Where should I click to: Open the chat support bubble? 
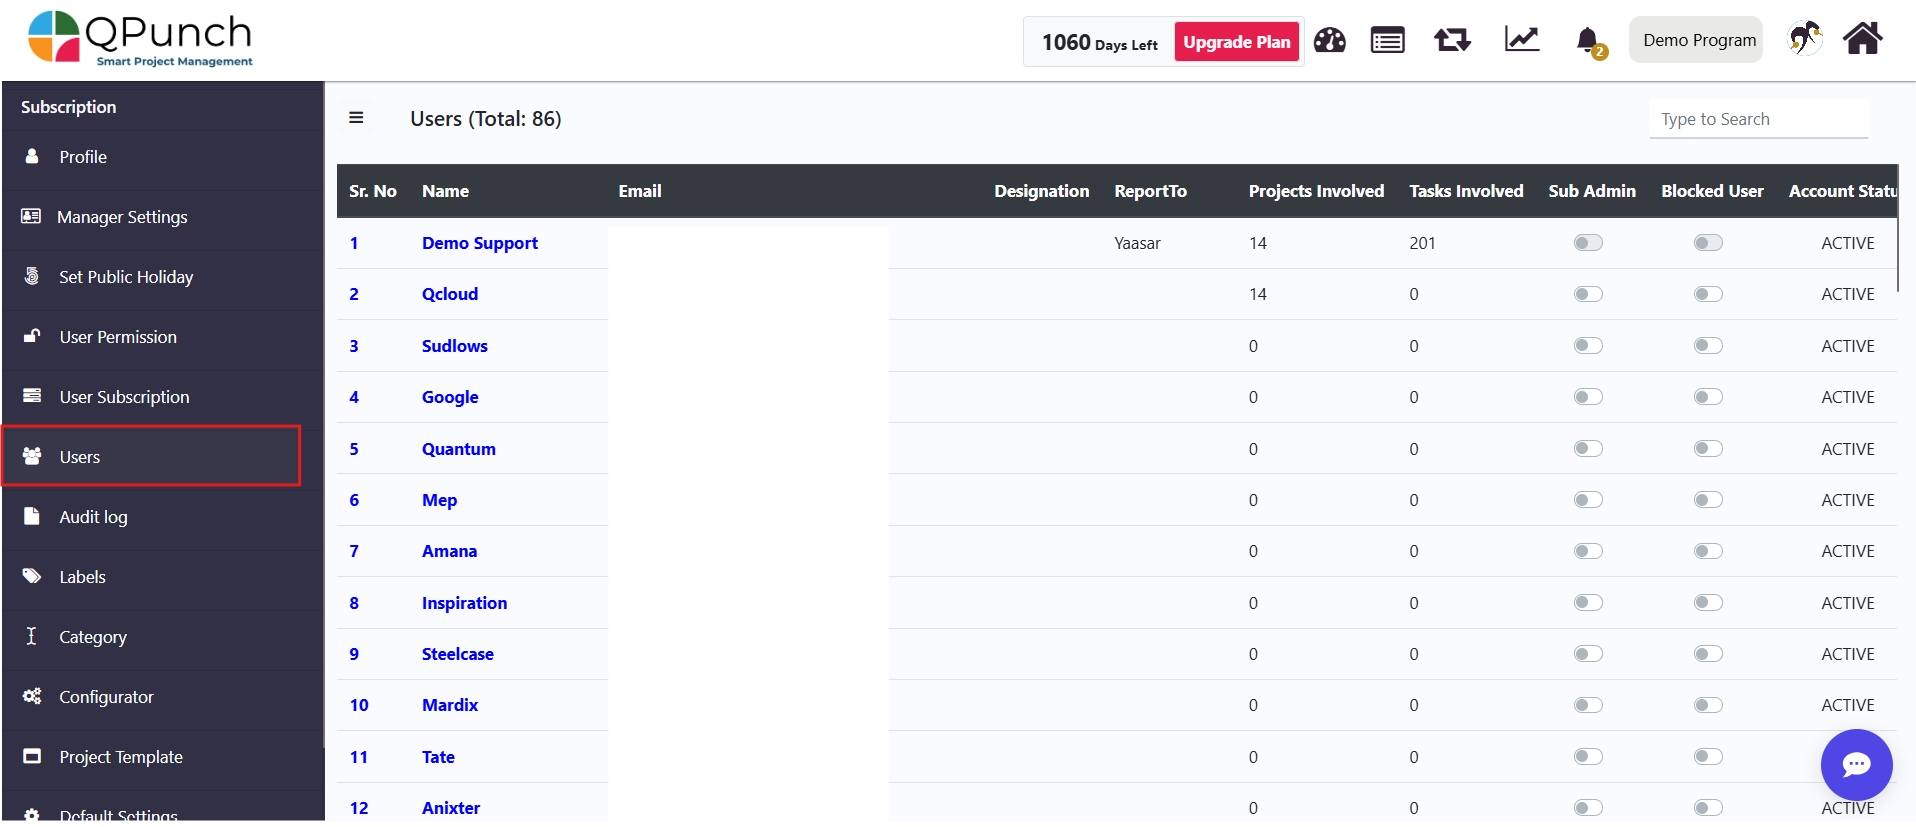pyautogui.click(x=1856, y=765)
